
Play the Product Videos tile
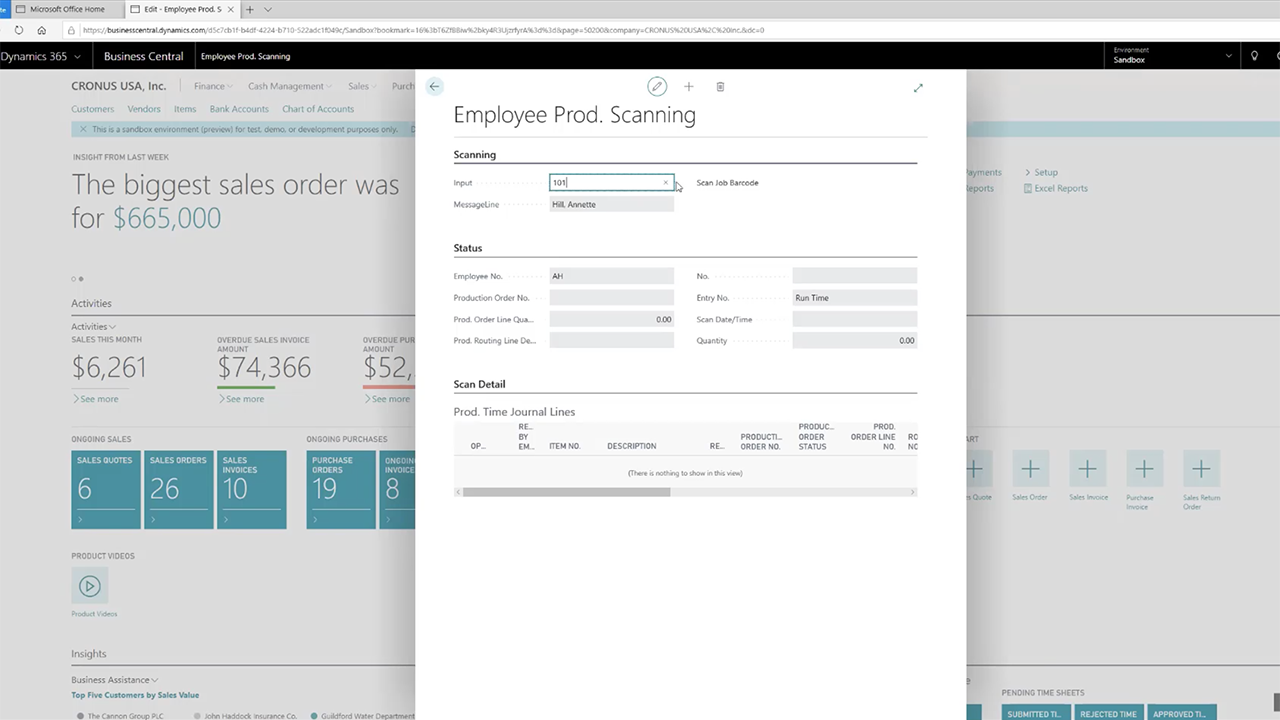(x=89, y=586)
